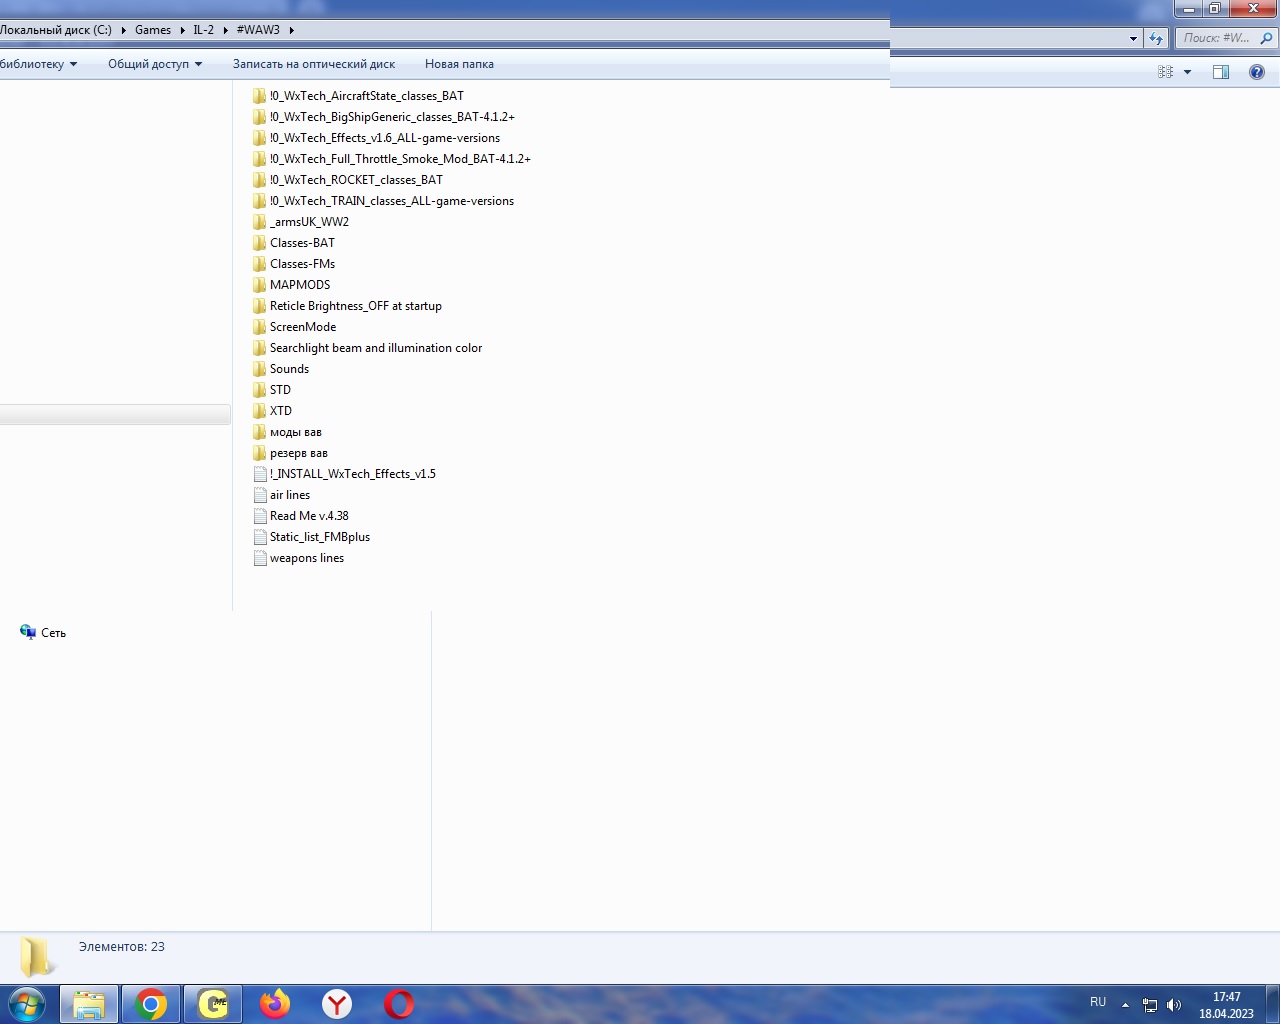Select the !0_WxTech_Full_Throttle_Smoke_Mod folder icon
The width and height of the screenshot is (1280, 1024).
(x=260, y=159)
